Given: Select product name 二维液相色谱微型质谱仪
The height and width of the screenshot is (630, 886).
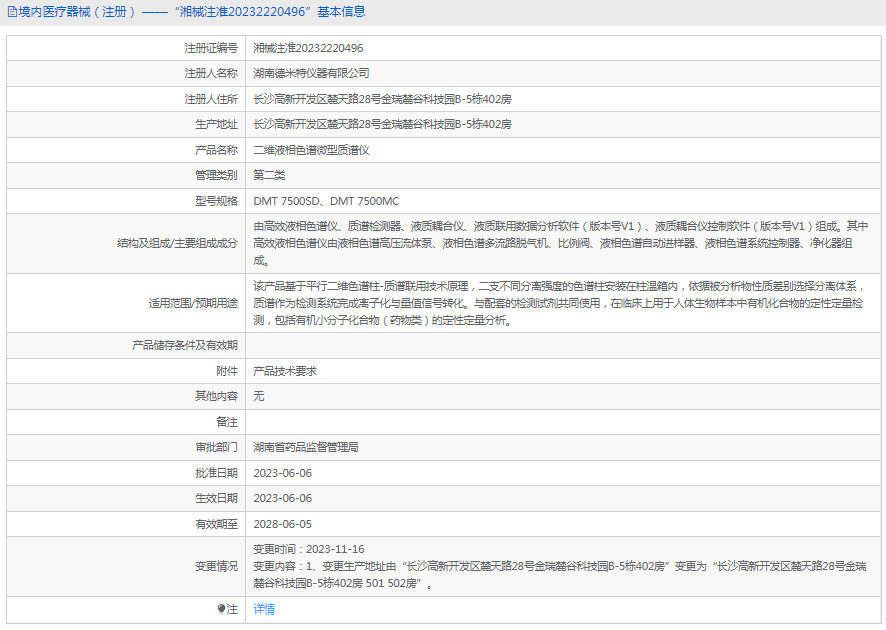Looking at the screenshot, I should click(x=311, y=150).
